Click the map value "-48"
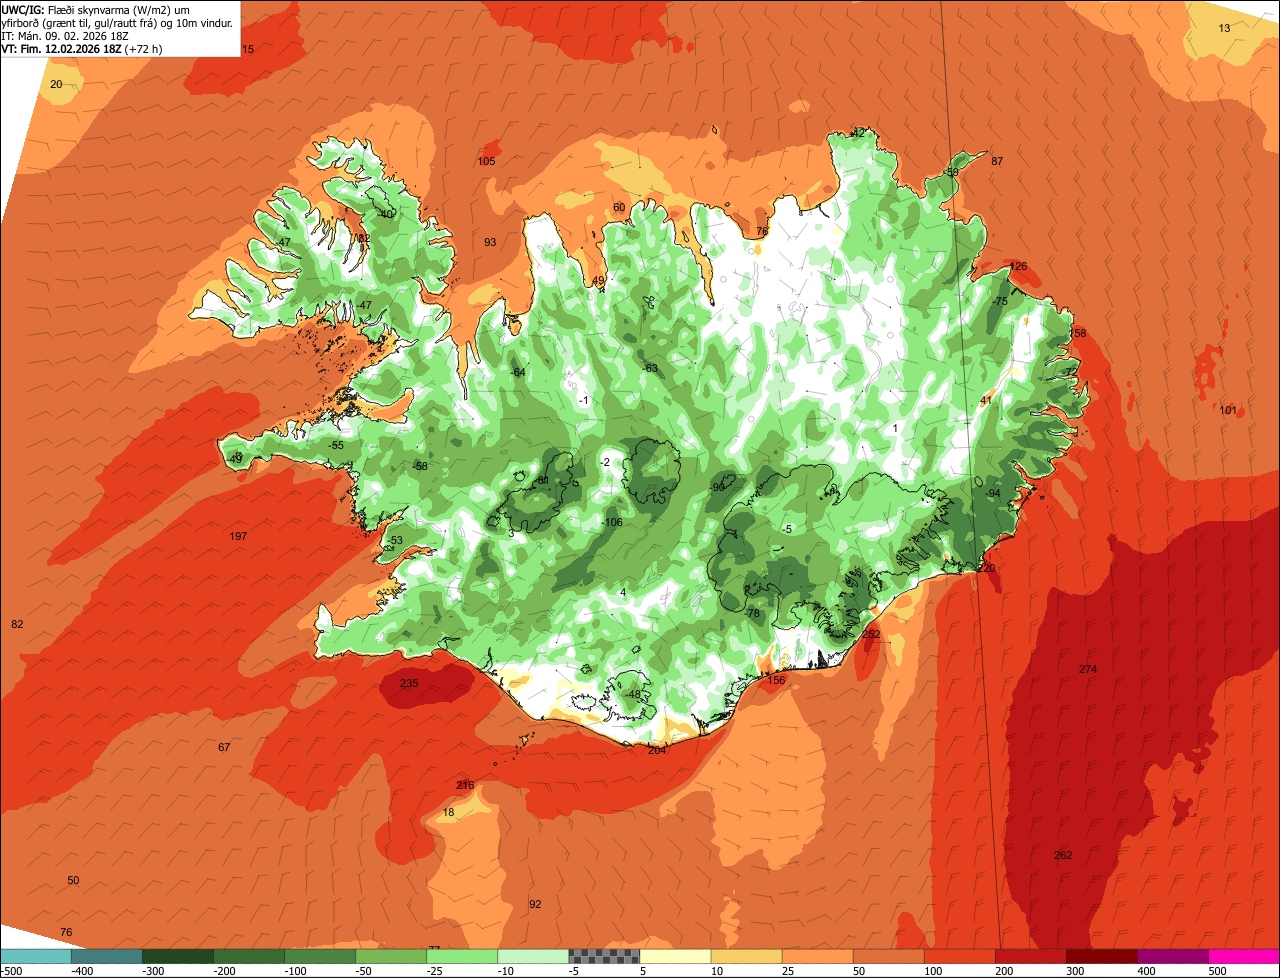 pyautogui.click(x=632, y=694)
